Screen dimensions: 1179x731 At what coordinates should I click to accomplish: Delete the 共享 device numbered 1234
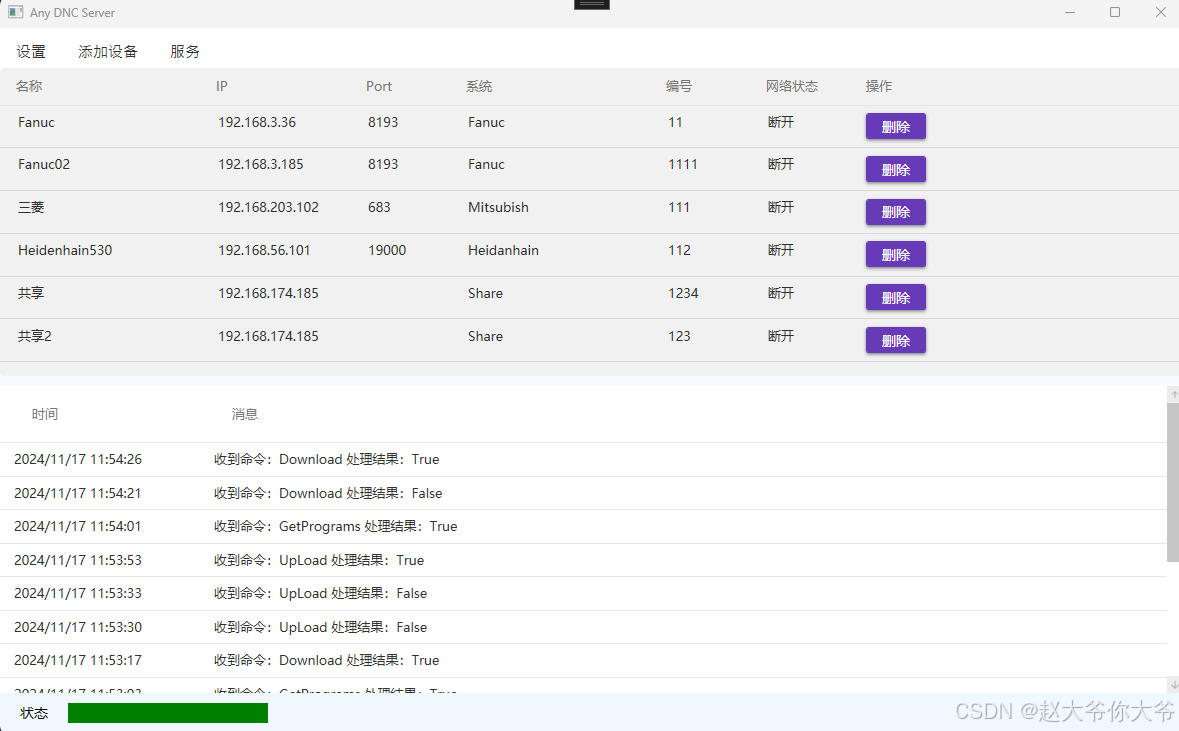click(896, 298)
